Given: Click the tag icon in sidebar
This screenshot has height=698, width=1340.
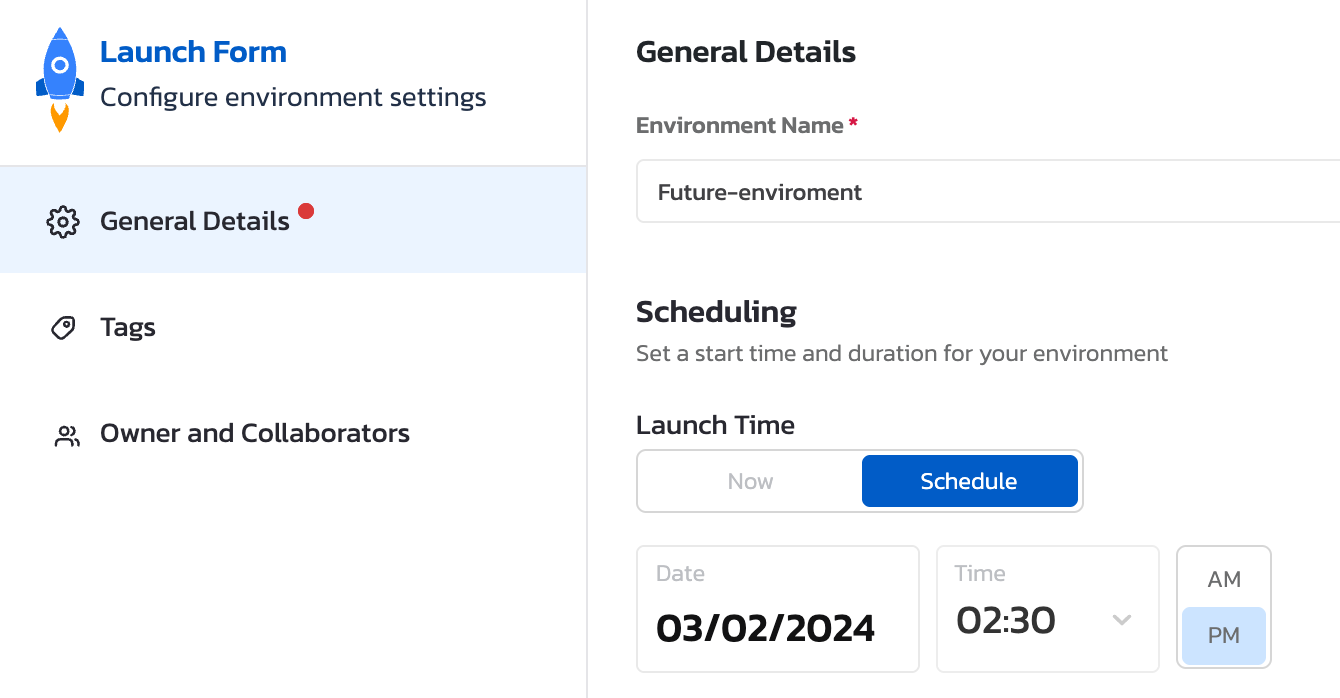Looking at the screenshot, I should coord(63,328).
